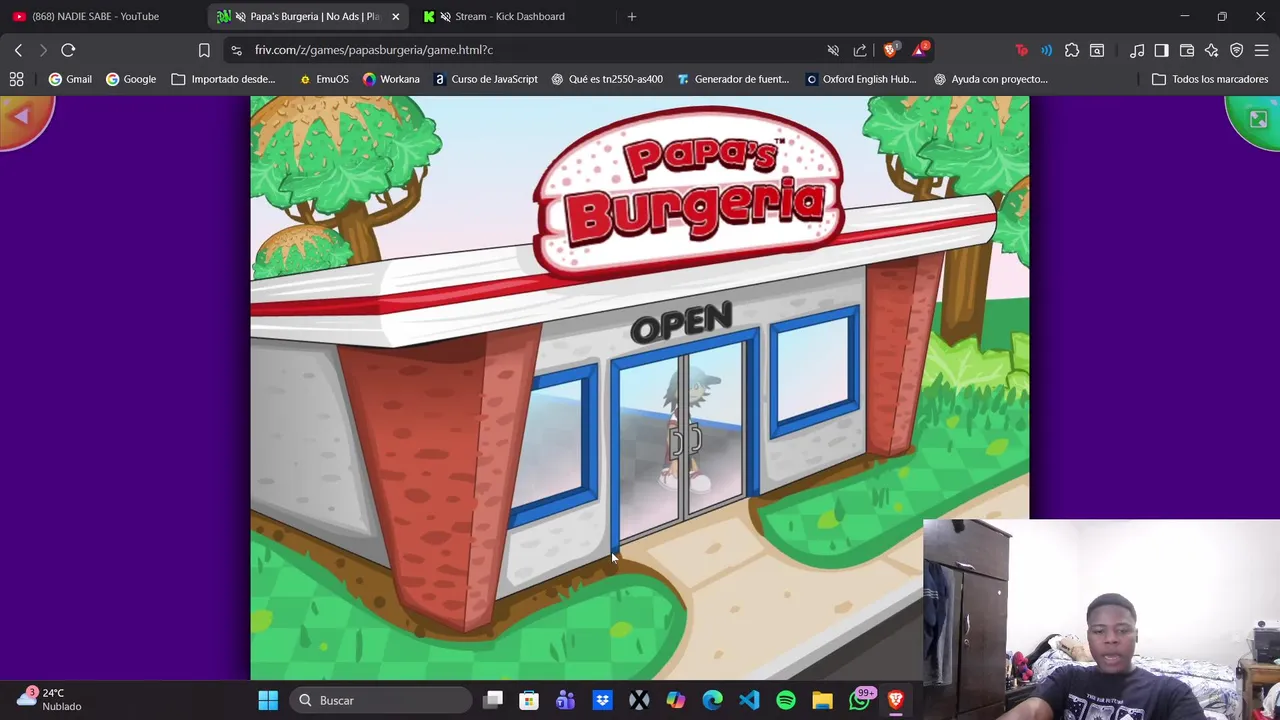Reload the Papa's Burgeria page
Screen dimensions: 1280x720
68,50
